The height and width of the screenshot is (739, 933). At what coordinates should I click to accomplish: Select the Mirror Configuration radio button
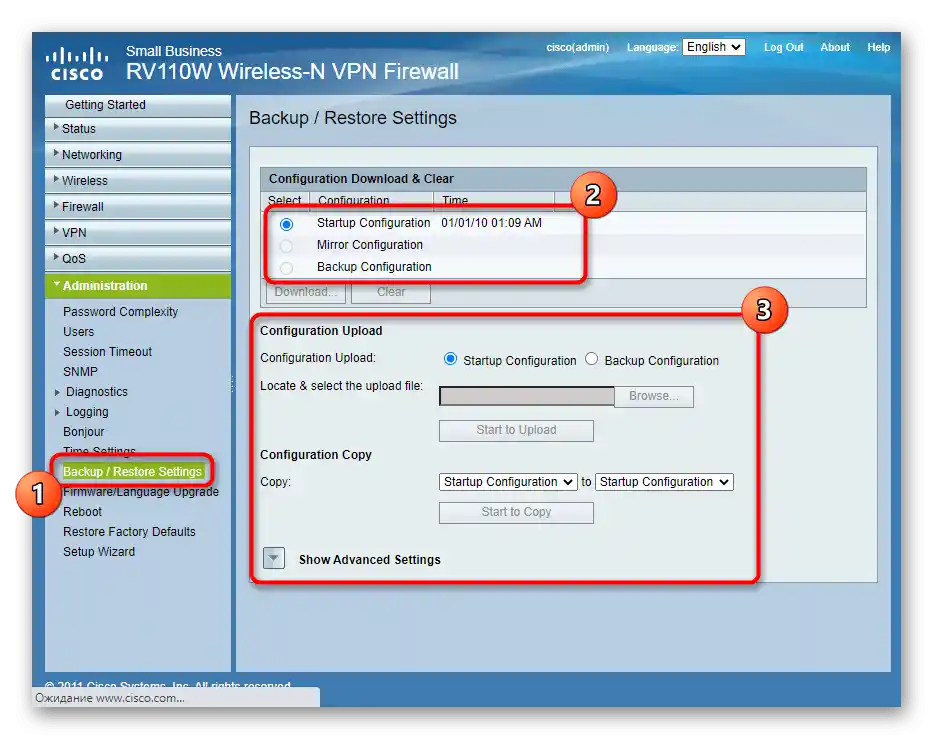tap(287, 246)
